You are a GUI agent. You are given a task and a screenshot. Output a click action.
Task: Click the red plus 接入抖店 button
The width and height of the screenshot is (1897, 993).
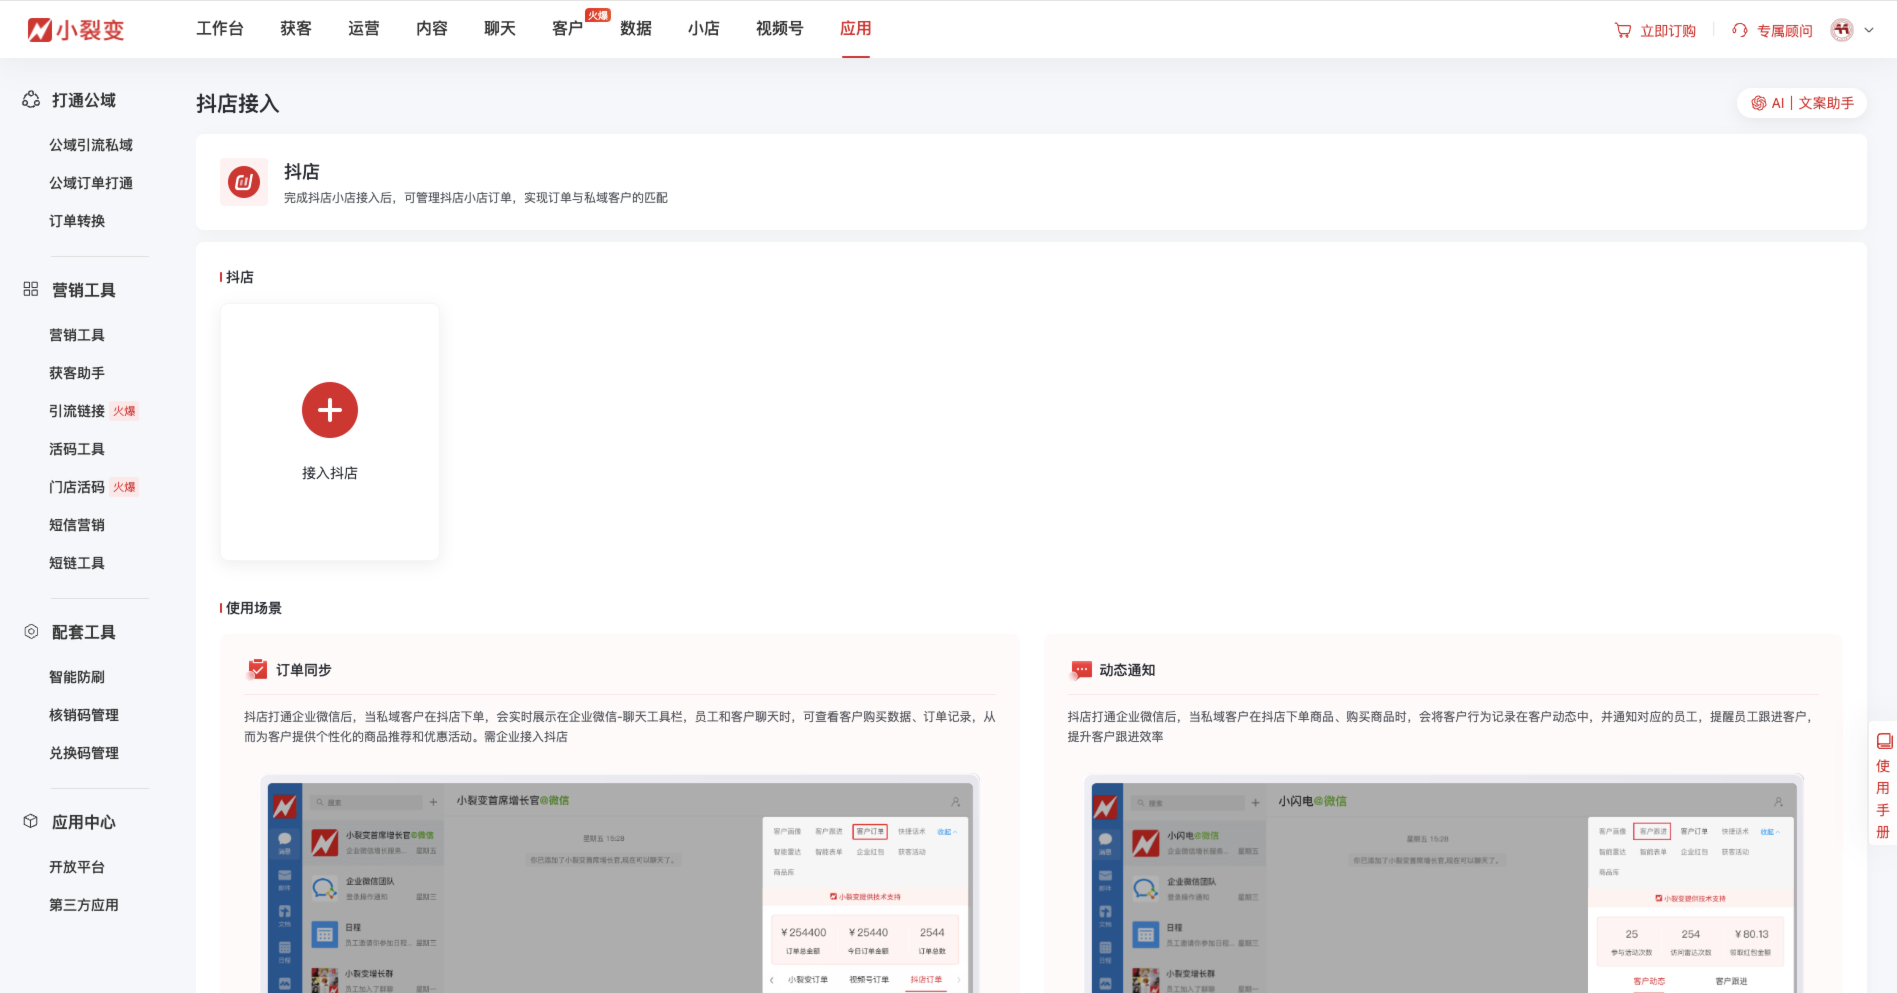tap(330, 410)
